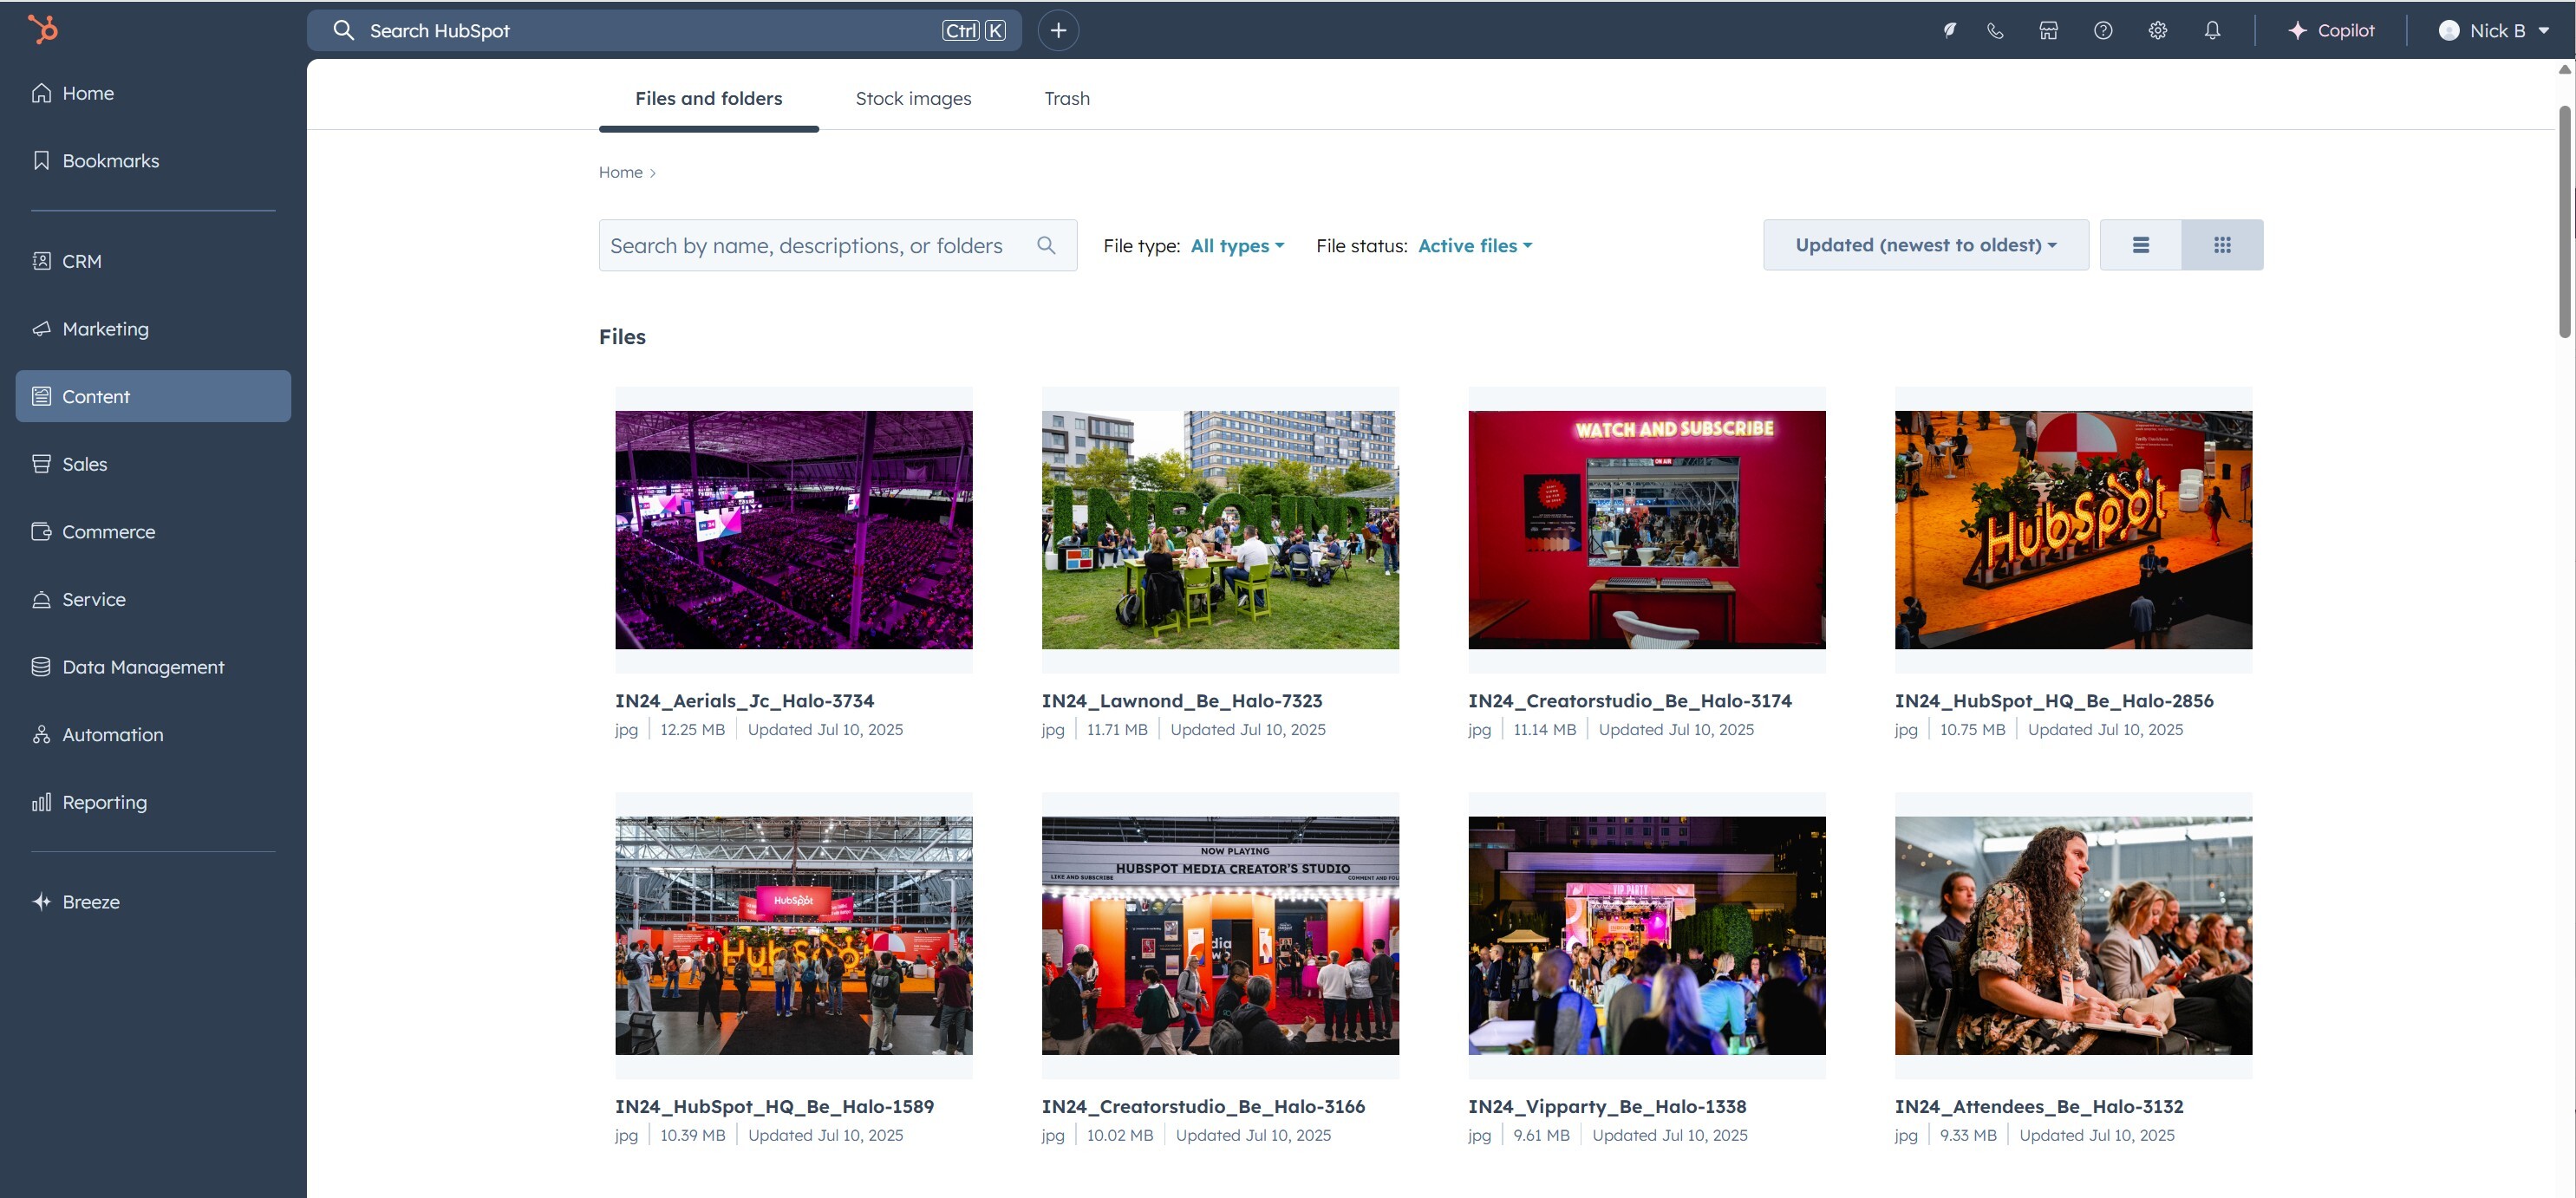The image size is (2576, 1198).
Task: Click the file name IN24_HubSpot_HQ_Be_Halo-1589
Action: point(774,1106)
